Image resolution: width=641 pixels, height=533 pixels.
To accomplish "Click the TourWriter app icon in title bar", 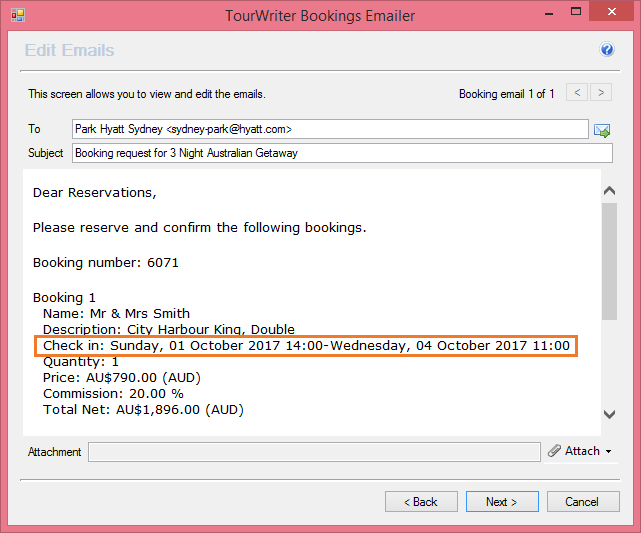I will [18, 15].
